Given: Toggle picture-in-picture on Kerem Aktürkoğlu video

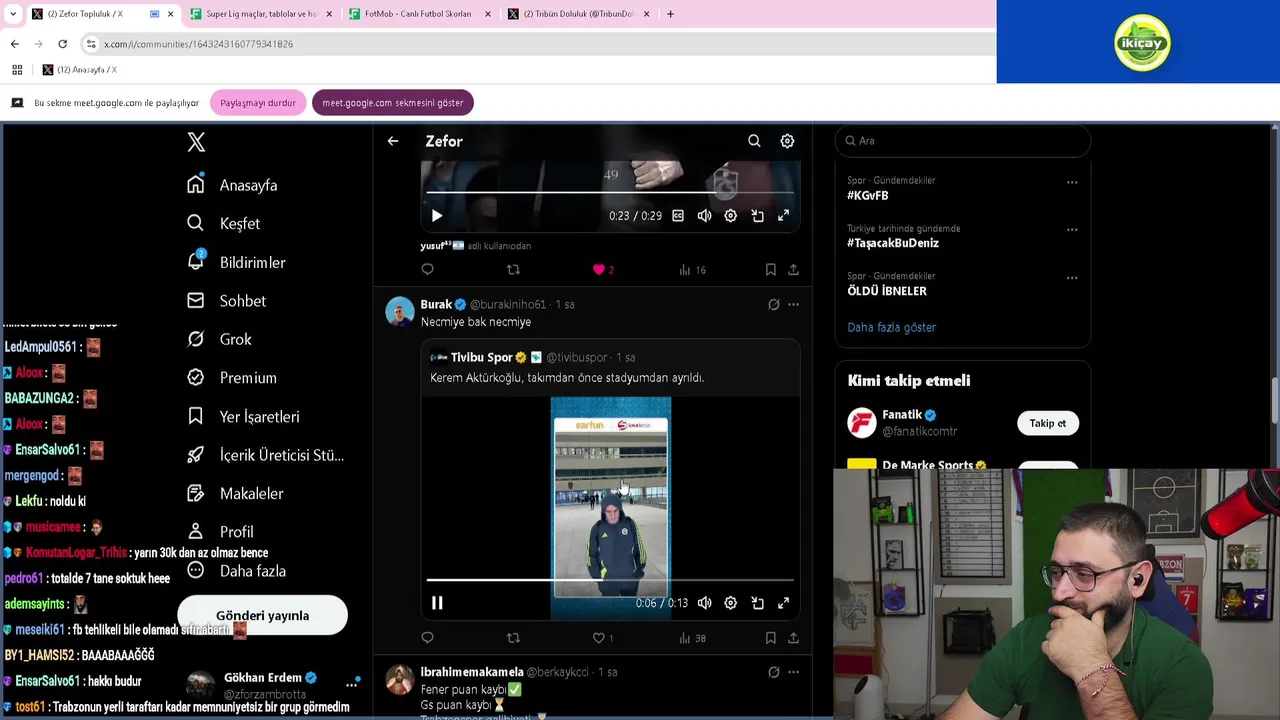Looking at the screenshot, I should click(757, 603).
